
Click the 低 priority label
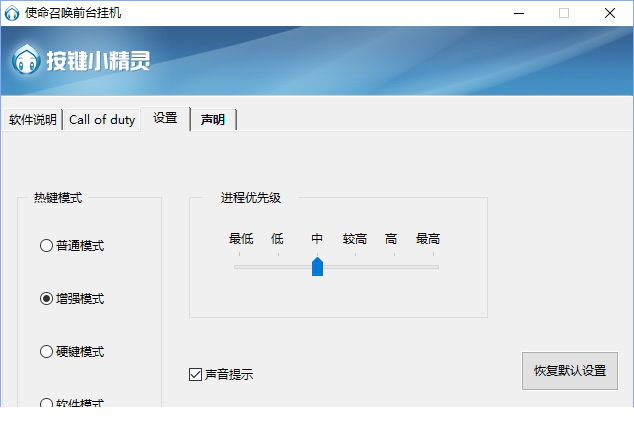click(x=277, y=239)
